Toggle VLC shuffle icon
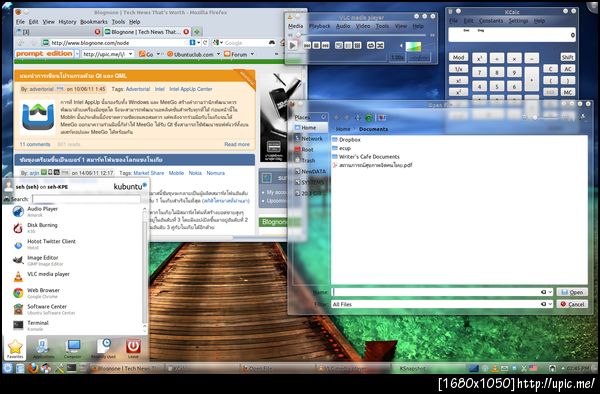 coord(380,46)
